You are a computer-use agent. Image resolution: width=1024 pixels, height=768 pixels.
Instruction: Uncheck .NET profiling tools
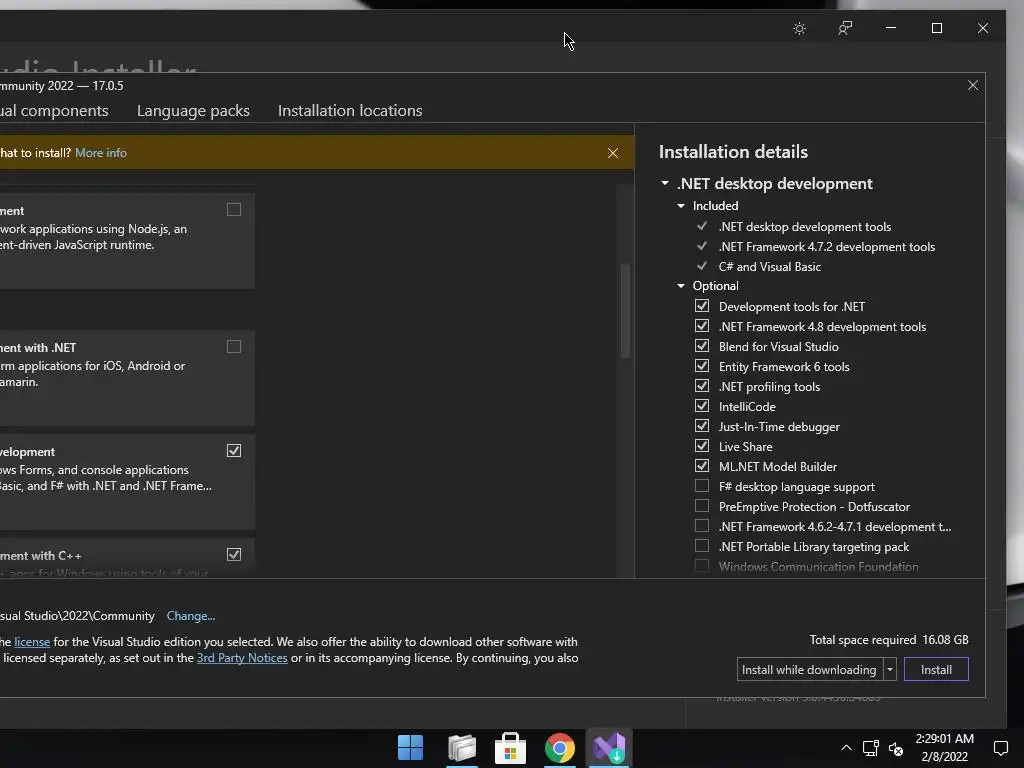tap(702, 386)
